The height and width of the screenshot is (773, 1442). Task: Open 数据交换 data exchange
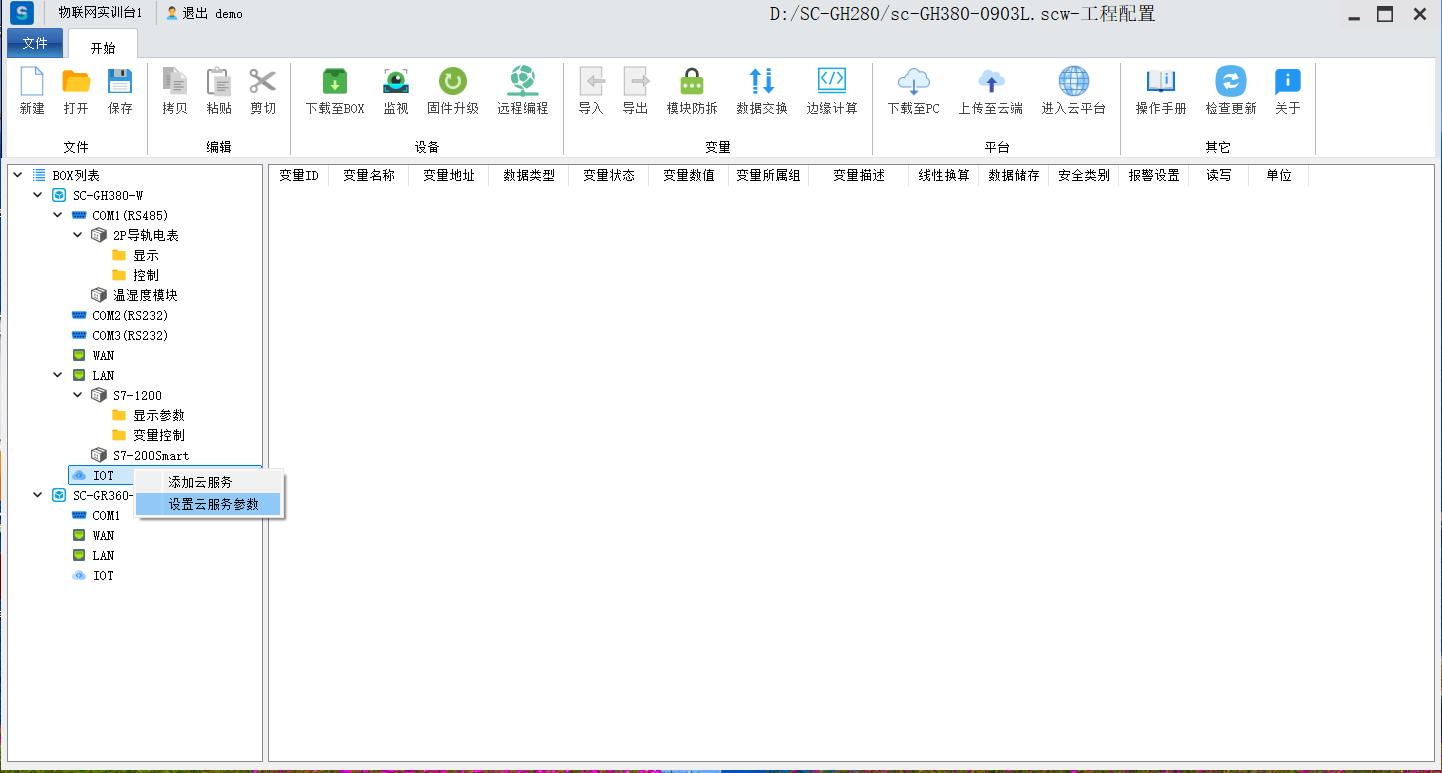761,82
